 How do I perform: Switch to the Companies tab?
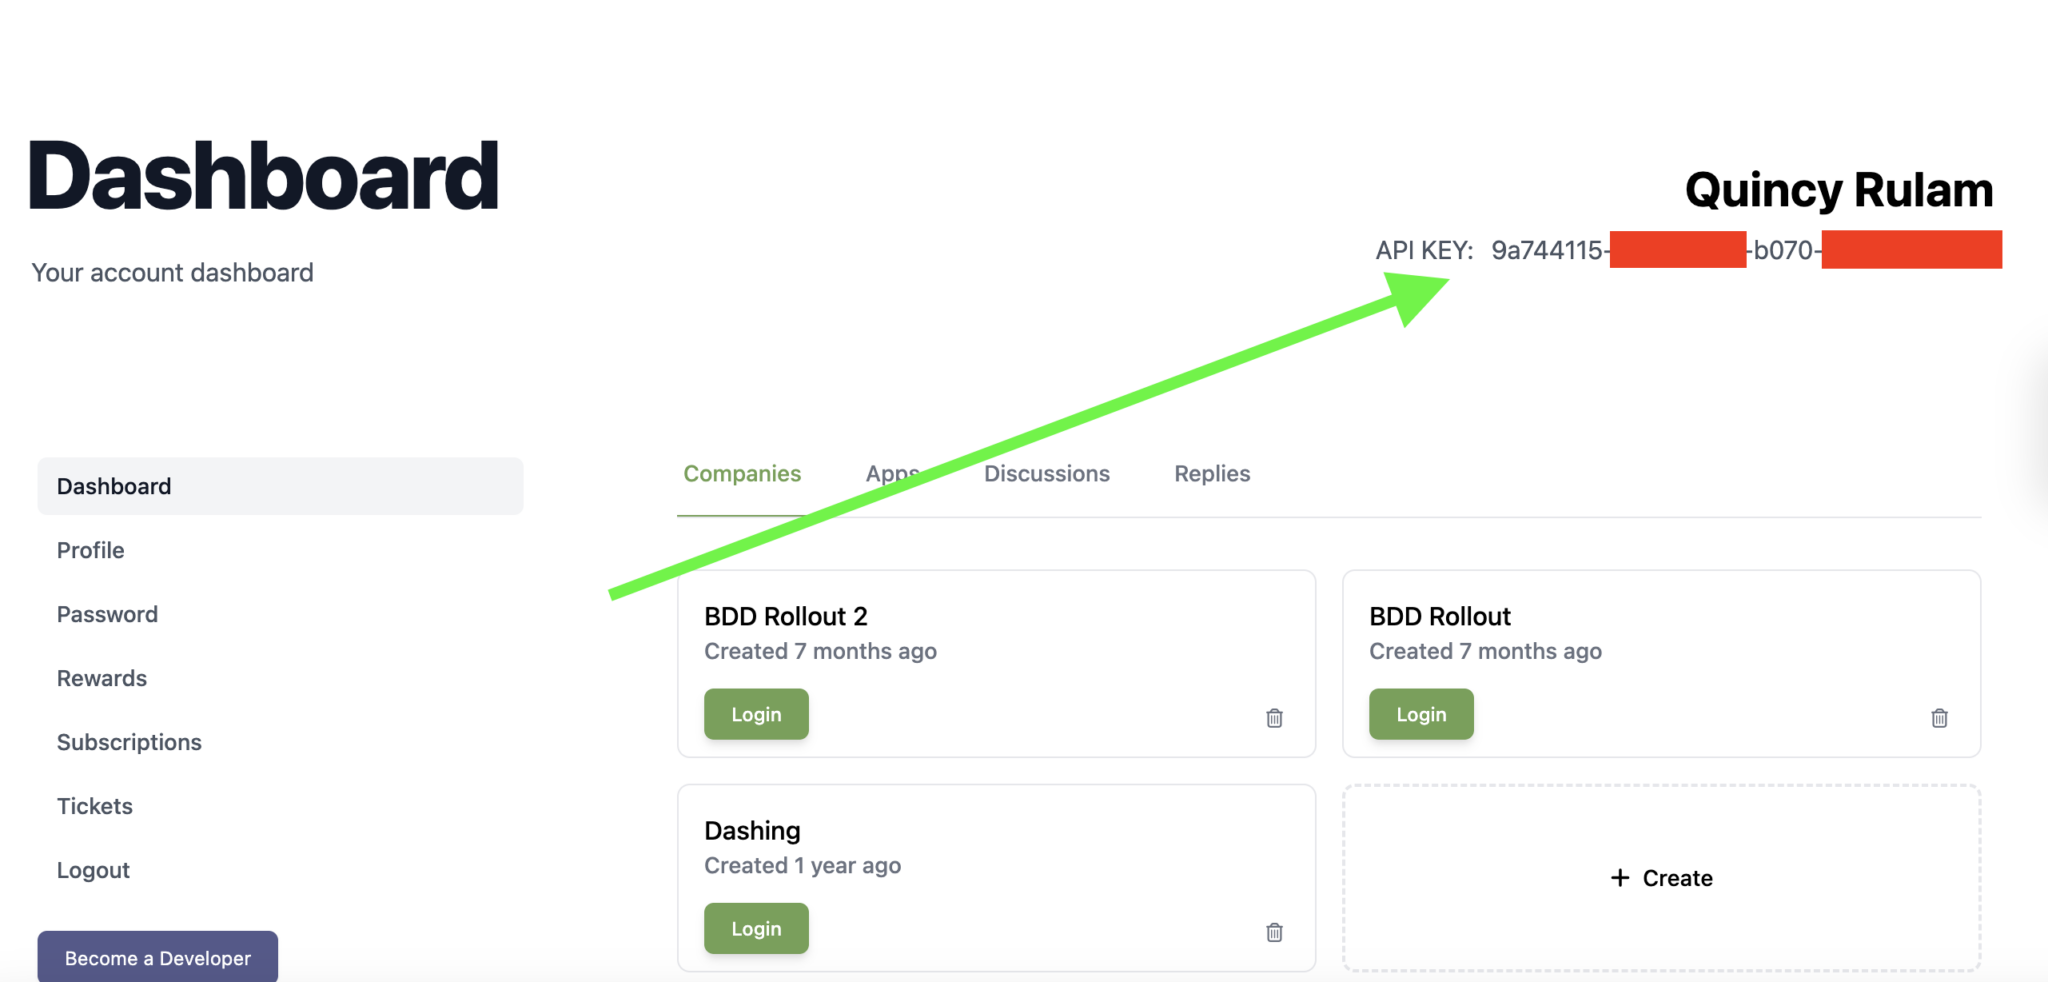(742, 474)
